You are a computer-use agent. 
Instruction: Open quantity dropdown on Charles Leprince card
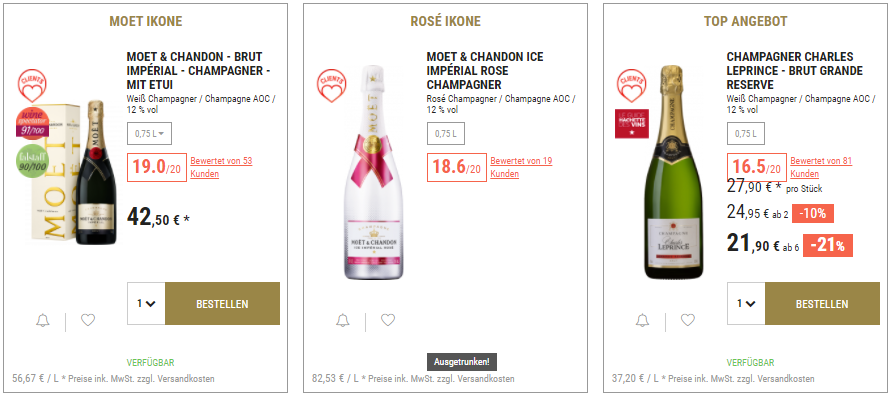click(x=746, y=304)
